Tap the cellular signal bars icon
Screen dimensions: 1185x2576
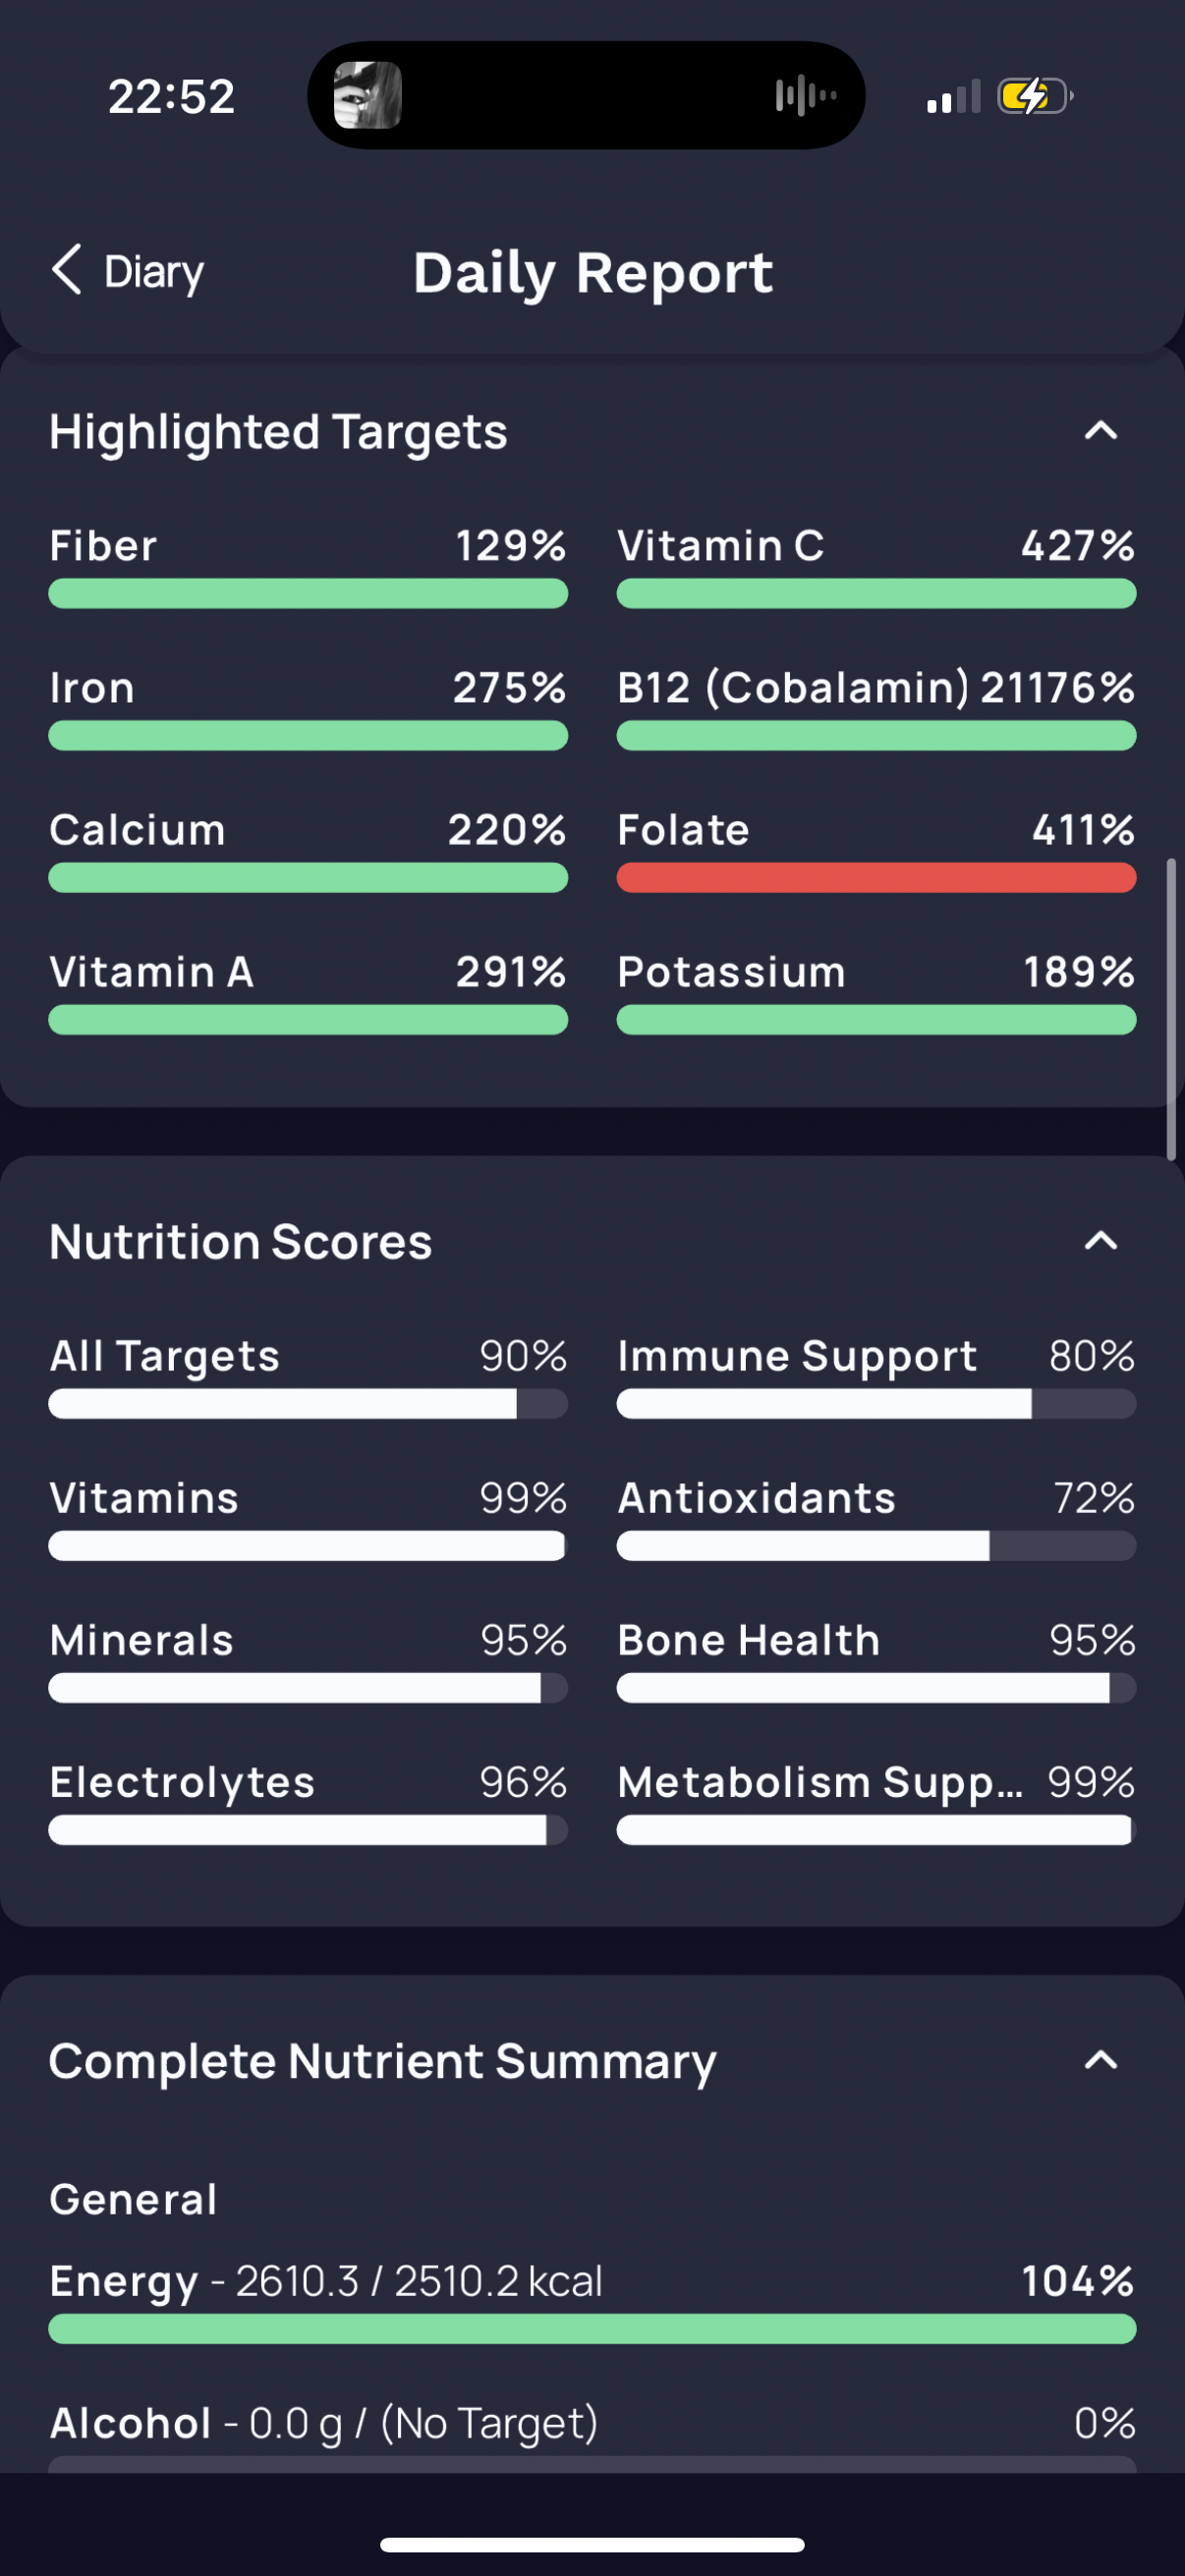point(953,98)
